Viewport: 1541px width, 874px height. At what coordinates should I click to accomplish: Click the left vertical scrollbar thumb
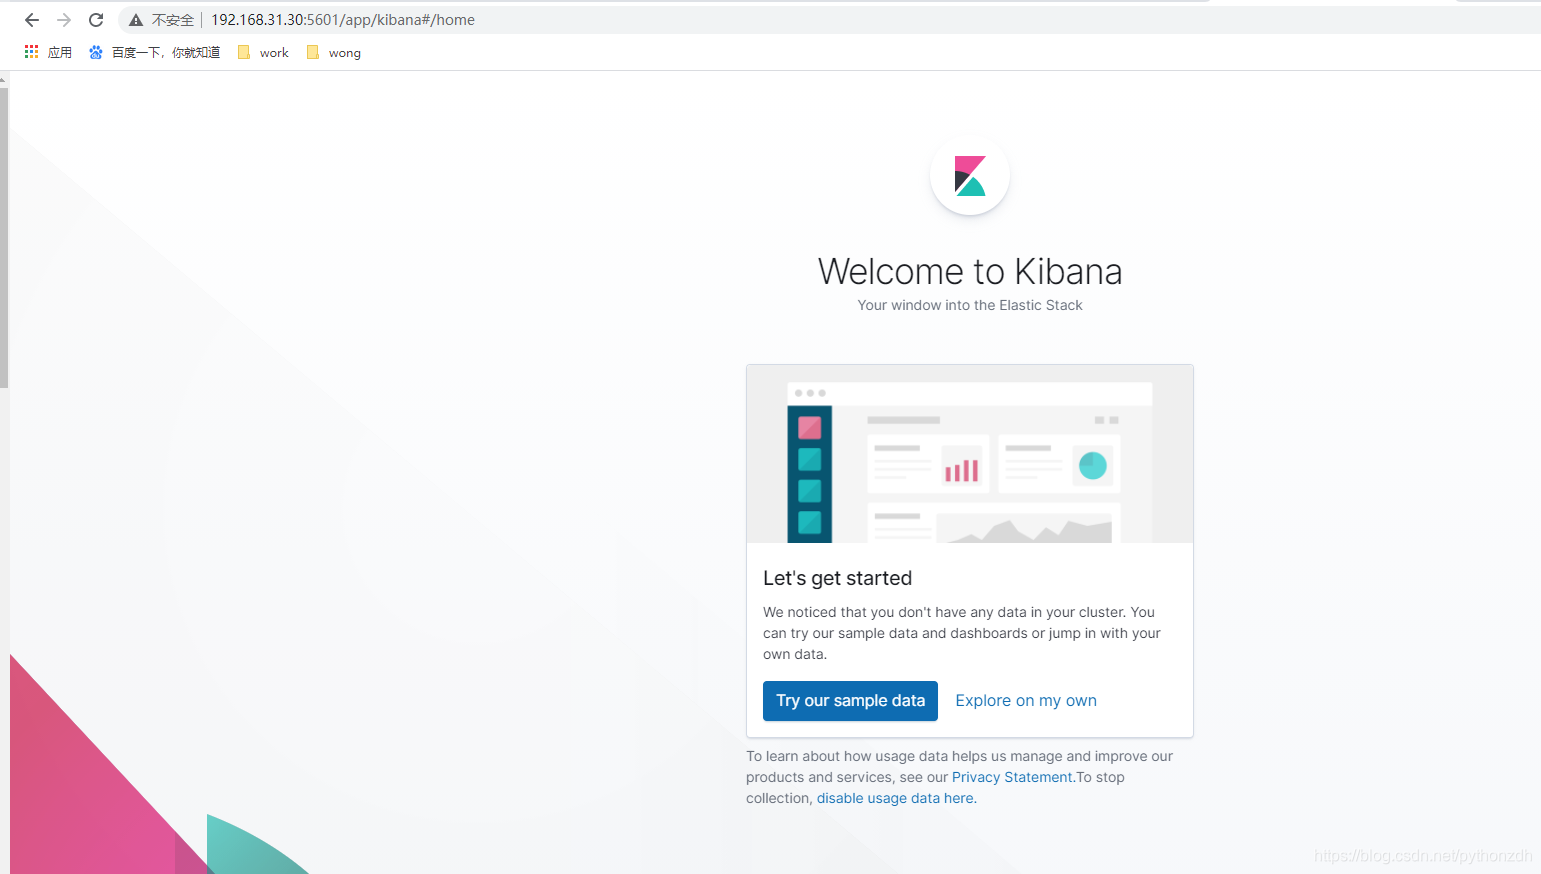coord(4,238)
